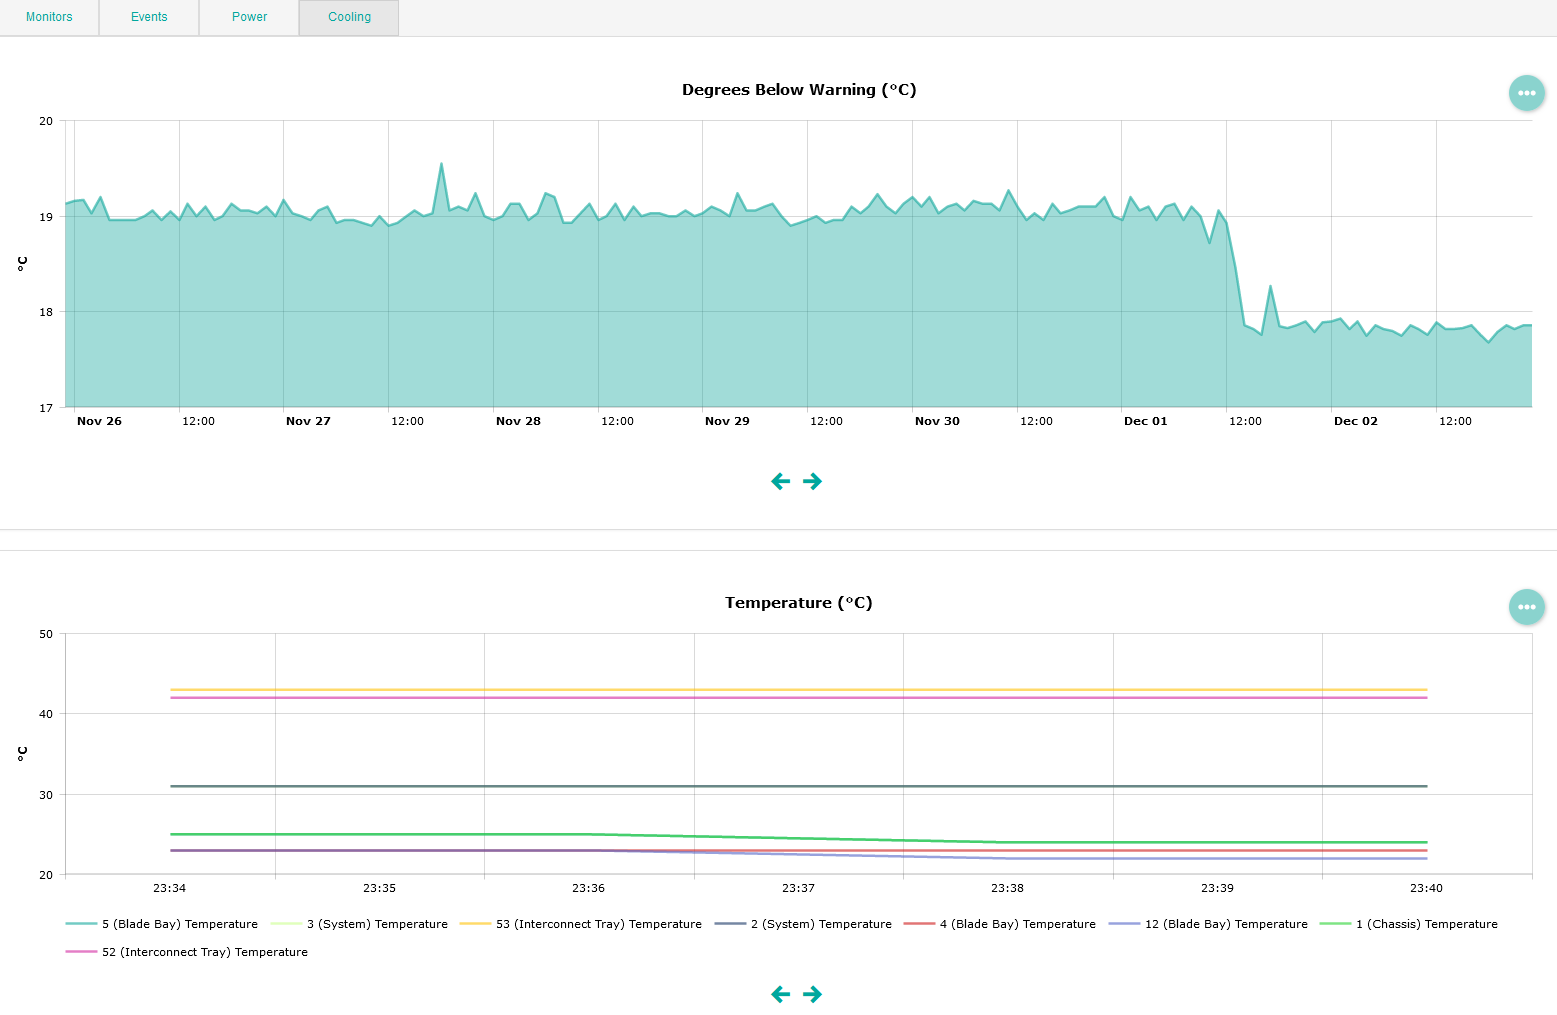Screen dimensions: 1557x1015
Task: Click the spike peak on Nov 27 afternoon
Action: click(441, 164)
